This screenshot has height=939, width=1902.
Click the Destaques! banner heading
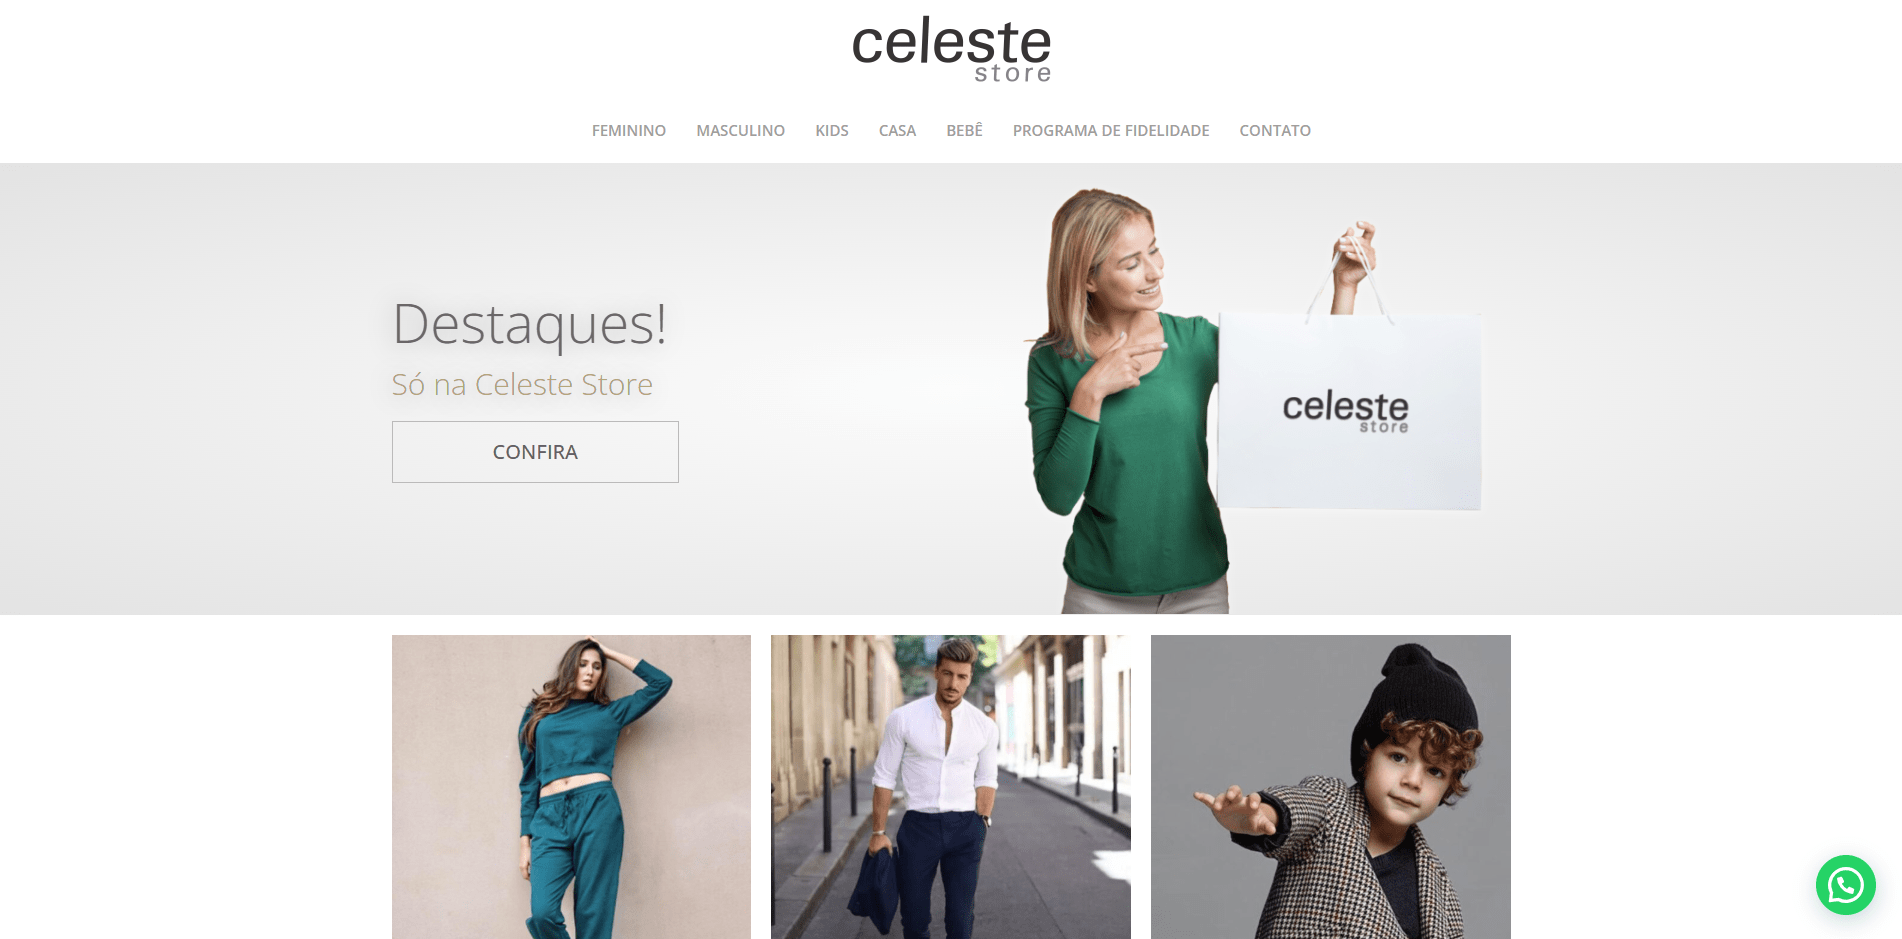[530, 325]
